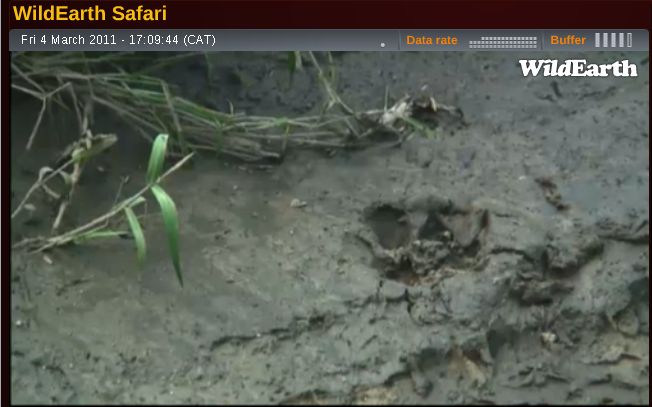This screenshot has width=652, height=407.
Task: Click the drooping green grass blade in the video
Action: tap(168, 222)
